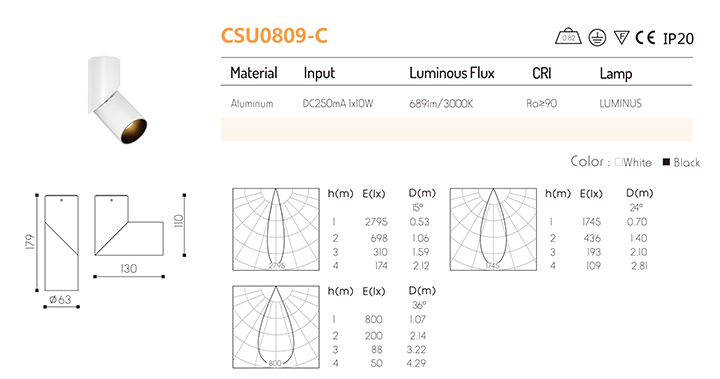The image size is (720, 379).
Task: Click the 36° beam polar diagram
Action: click(x=276, y=327)
